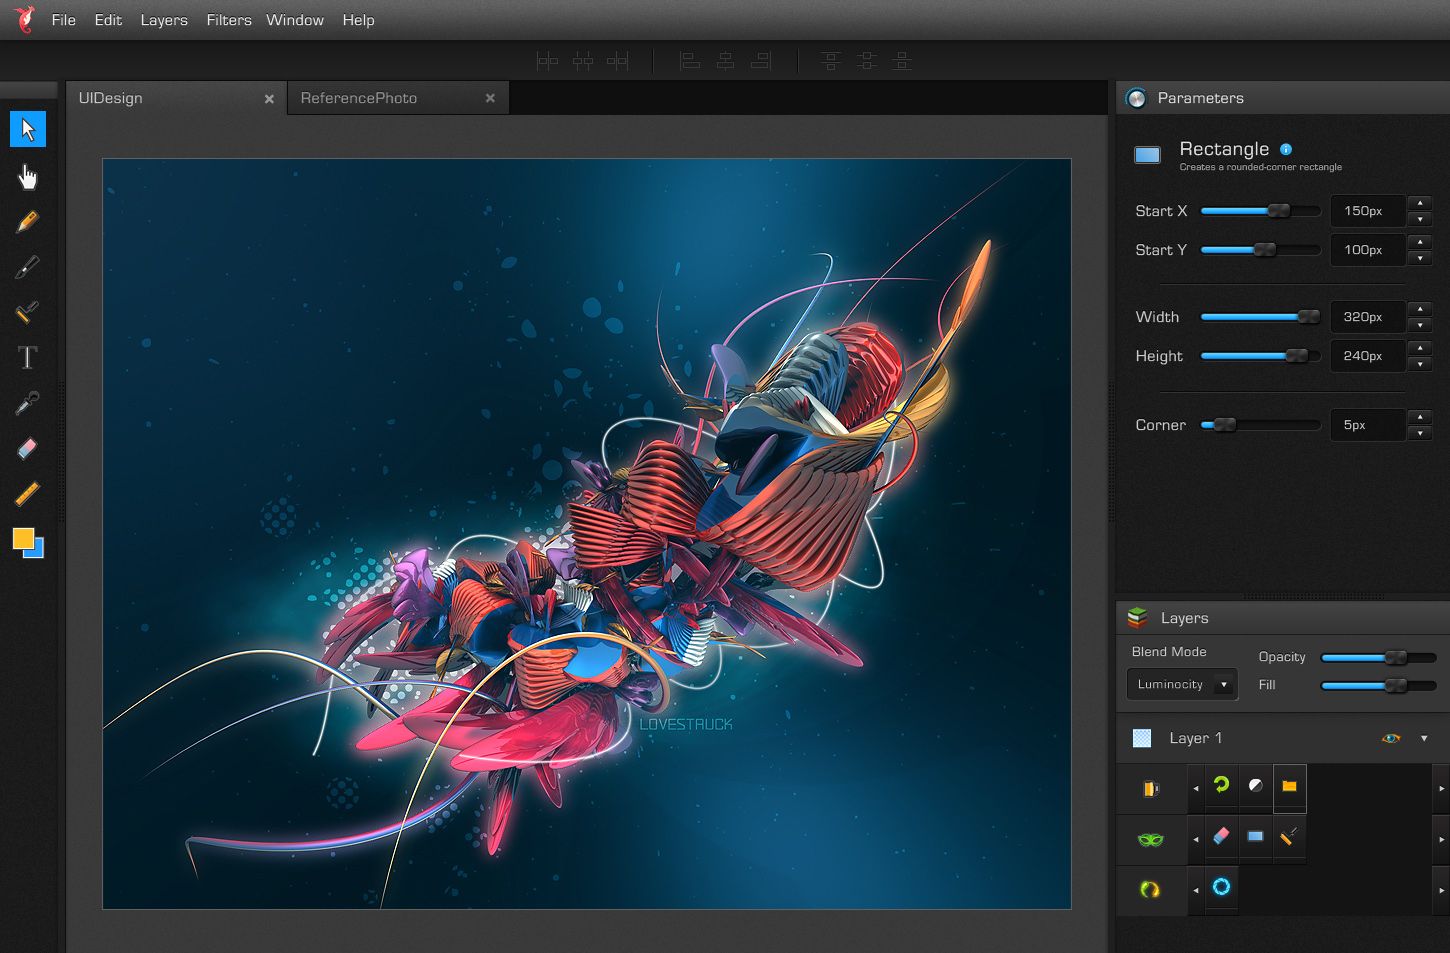
Task: Pick the Text tool
Action: 27,358
